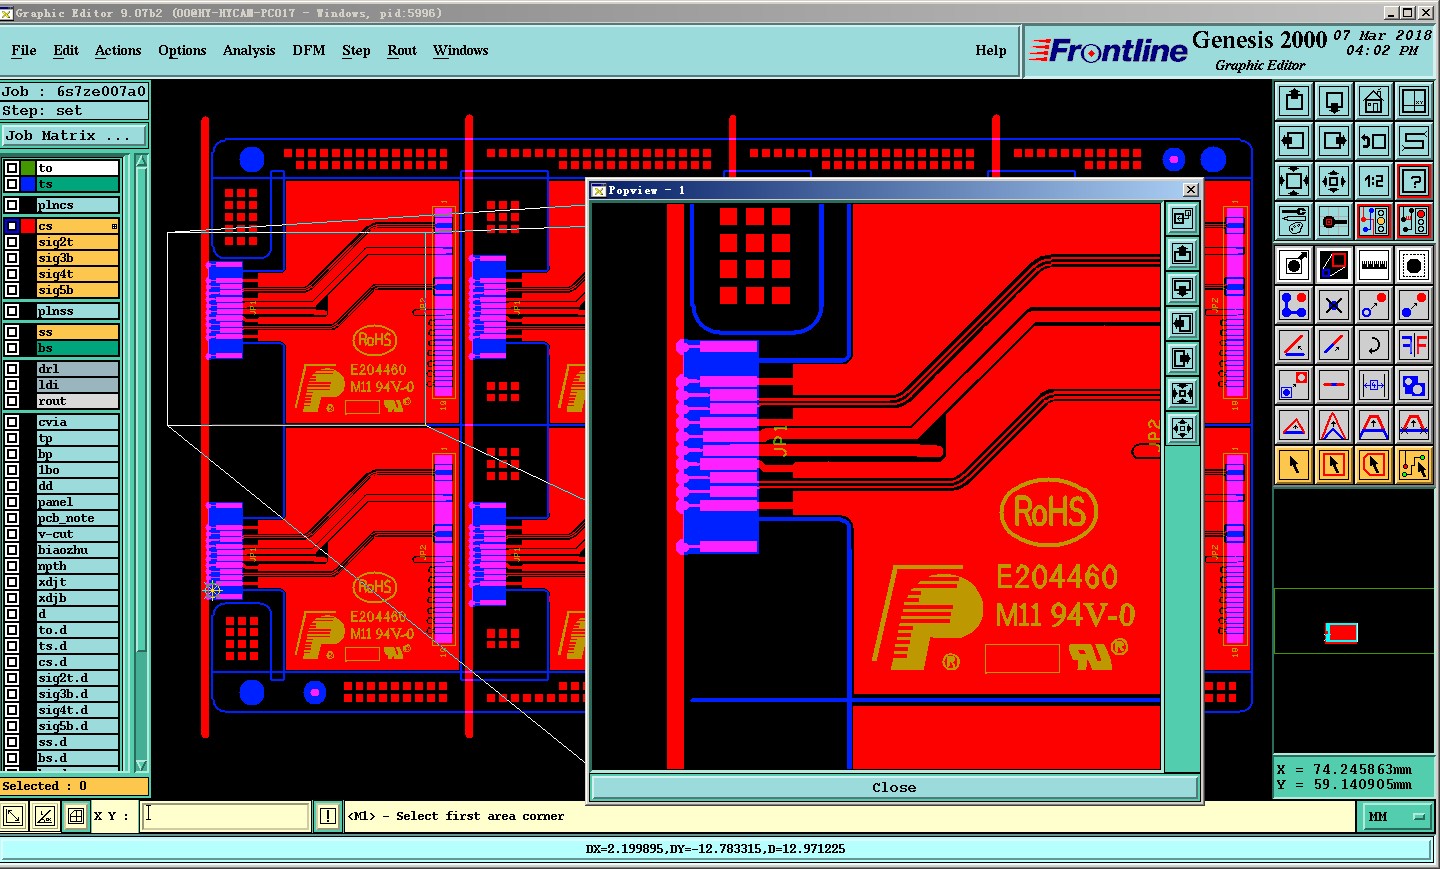
Task: Click the ruler measurement tool icon
Action: (x=1374, y=265)
